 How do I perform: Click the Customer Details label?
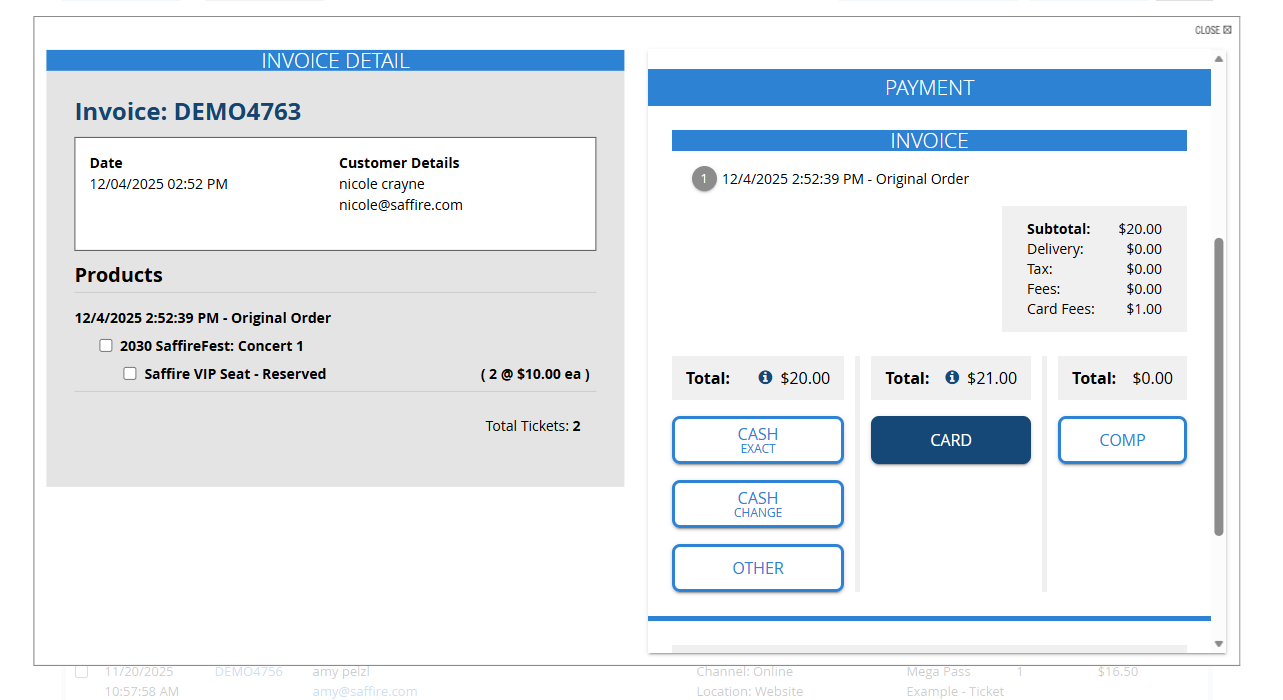[x=399, y=163]
